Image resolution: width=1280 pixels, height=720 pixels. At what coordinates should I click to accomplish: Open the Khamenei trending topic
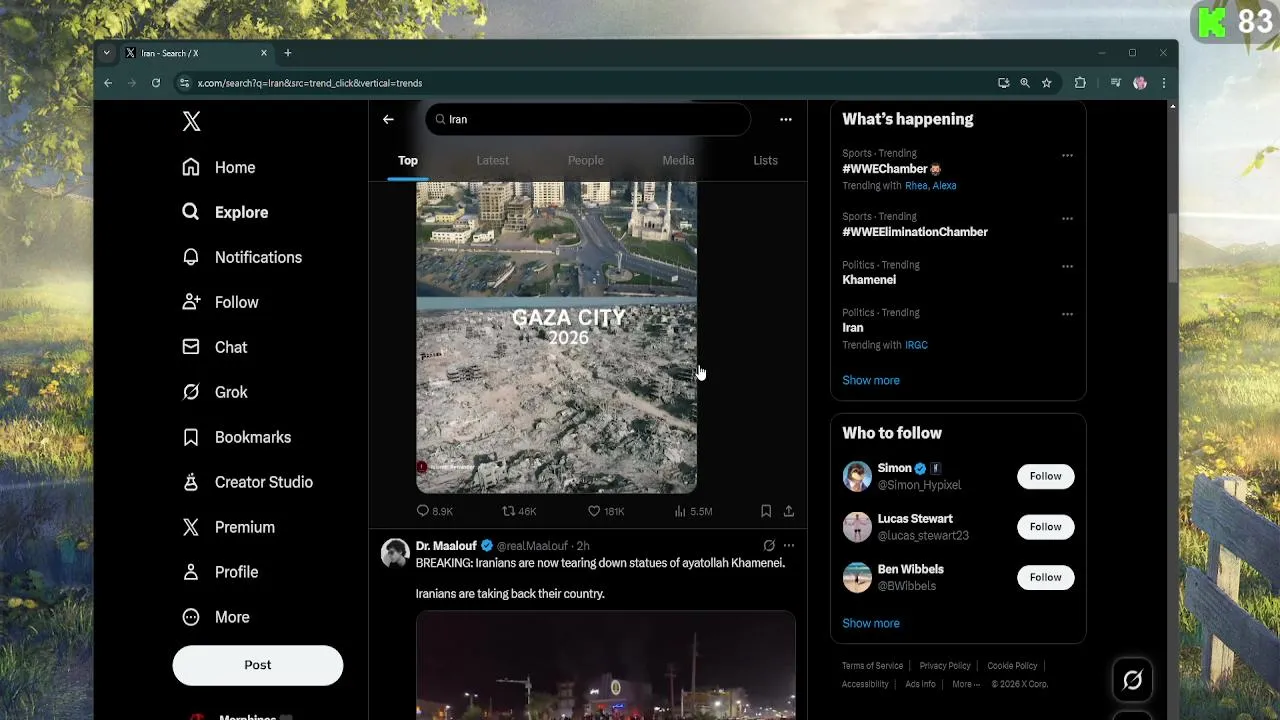[x=869, y=280]
